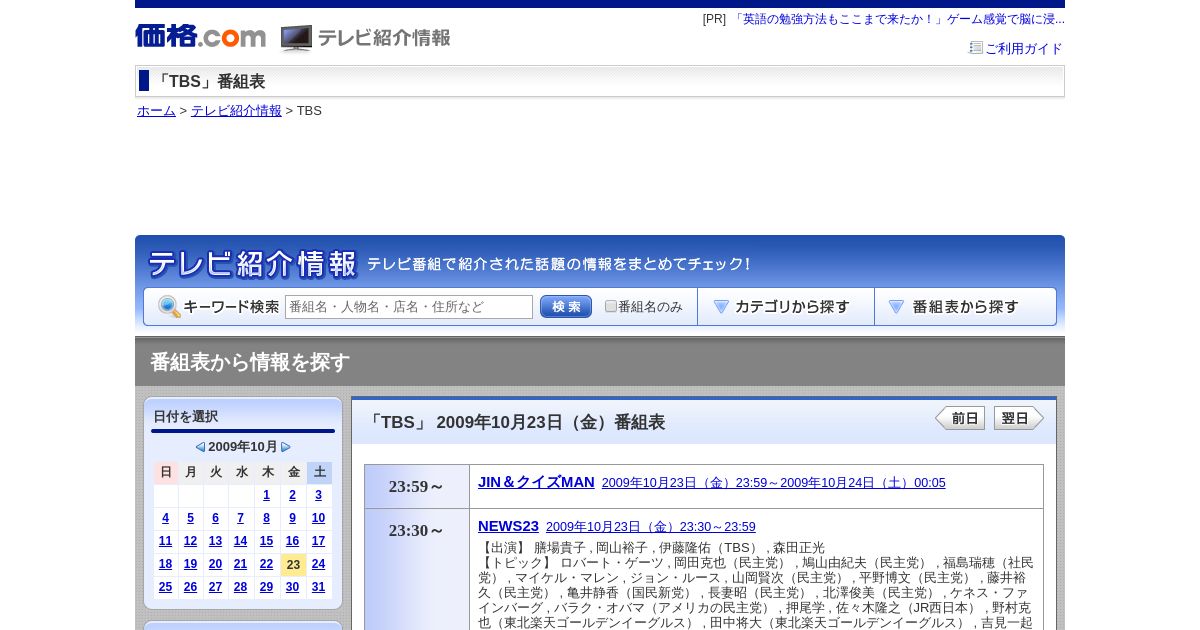Open the JIN＆クイズMAN program link
The height and width of the screenshot is (630, 1200).
(536, 482)
